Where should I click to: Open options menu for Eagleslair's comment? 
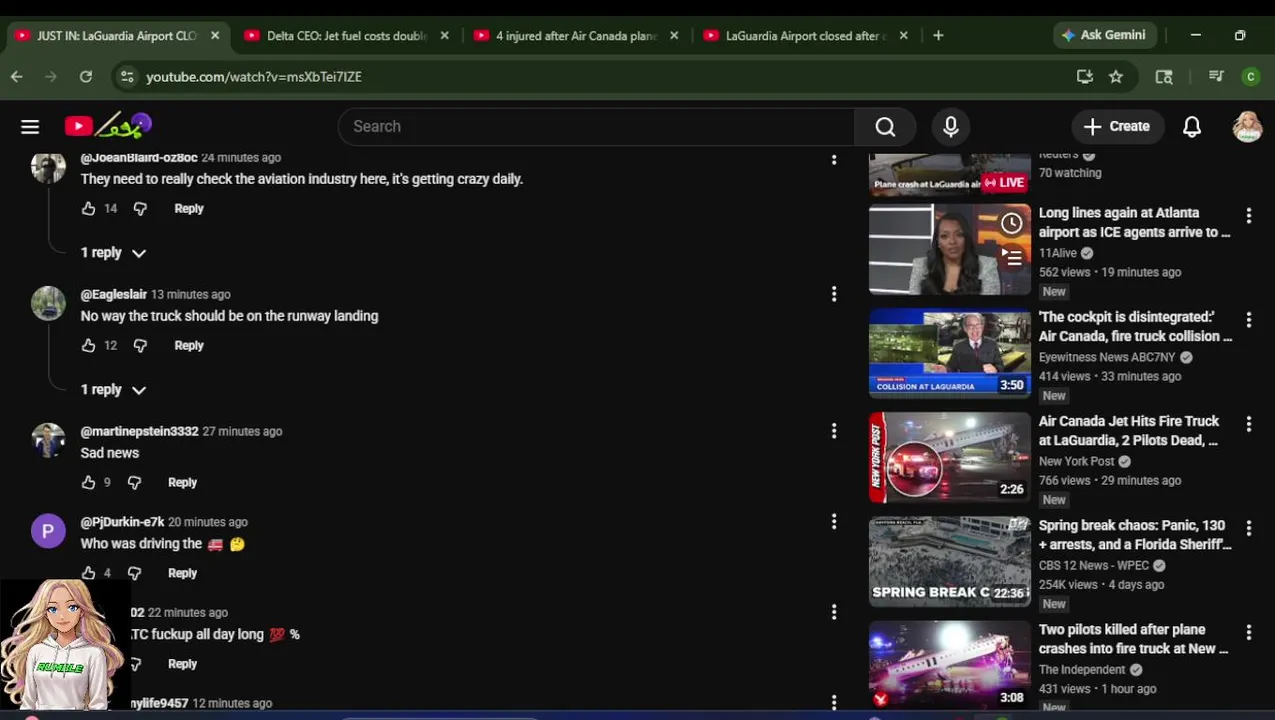pos(834,294)
